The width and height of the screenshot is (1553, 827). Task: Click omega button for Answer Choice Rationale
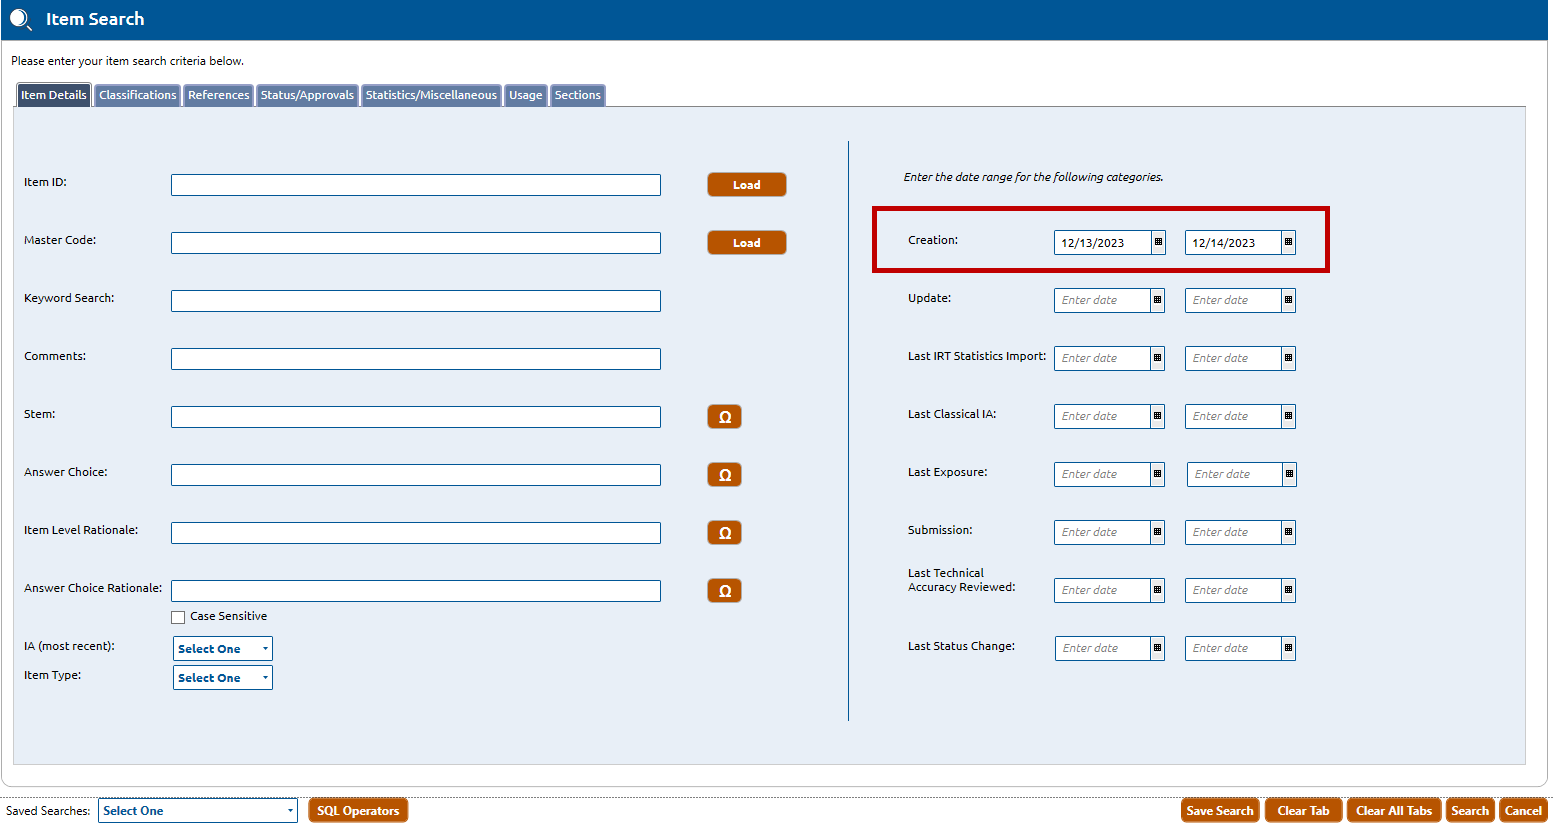(x=724, y=591)
